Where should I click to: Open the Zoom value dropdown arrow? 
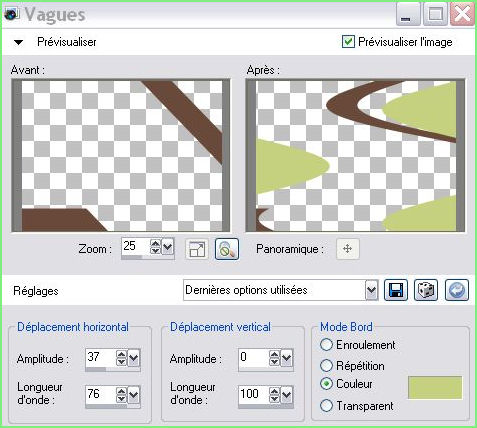point(168,247)
